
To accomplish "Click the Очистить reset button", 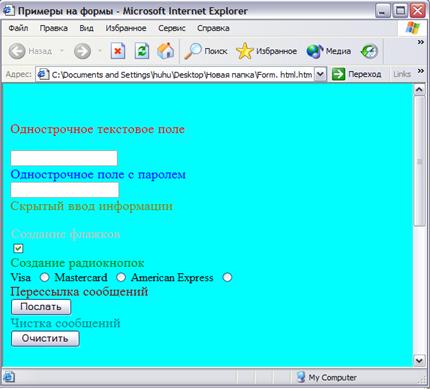I will tap(45, 338).
